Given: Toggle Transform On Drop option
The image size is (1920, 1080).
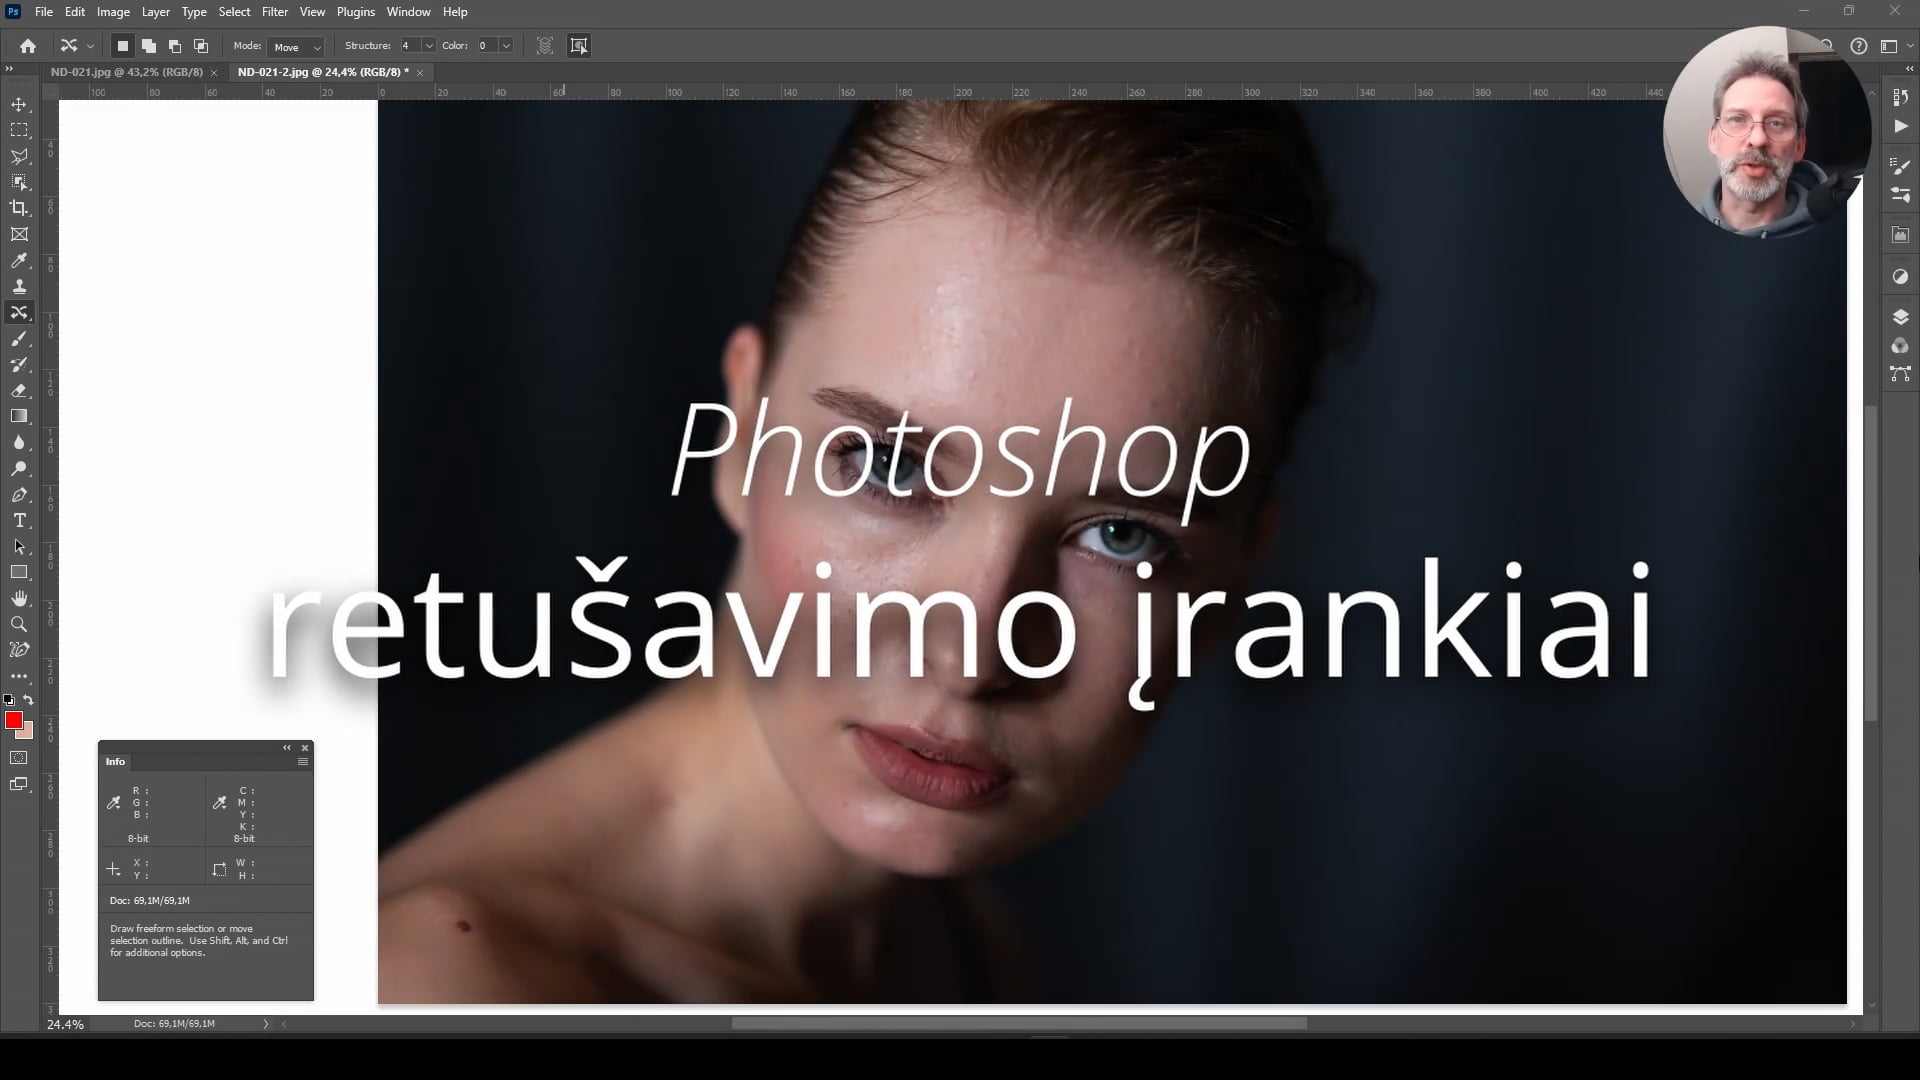Looking at the screenshot, I should tap(579, 46).
